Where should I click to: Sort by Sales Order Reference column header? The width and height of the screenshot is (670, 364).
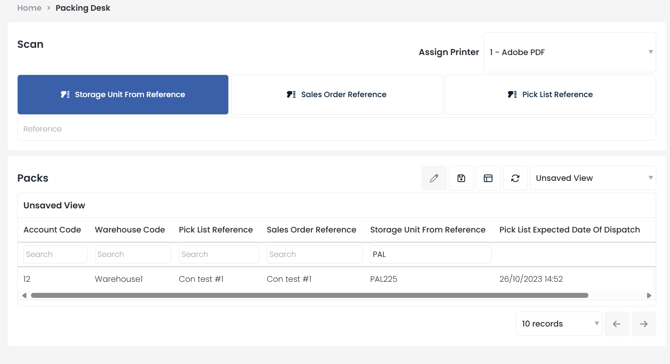(311, 230)
